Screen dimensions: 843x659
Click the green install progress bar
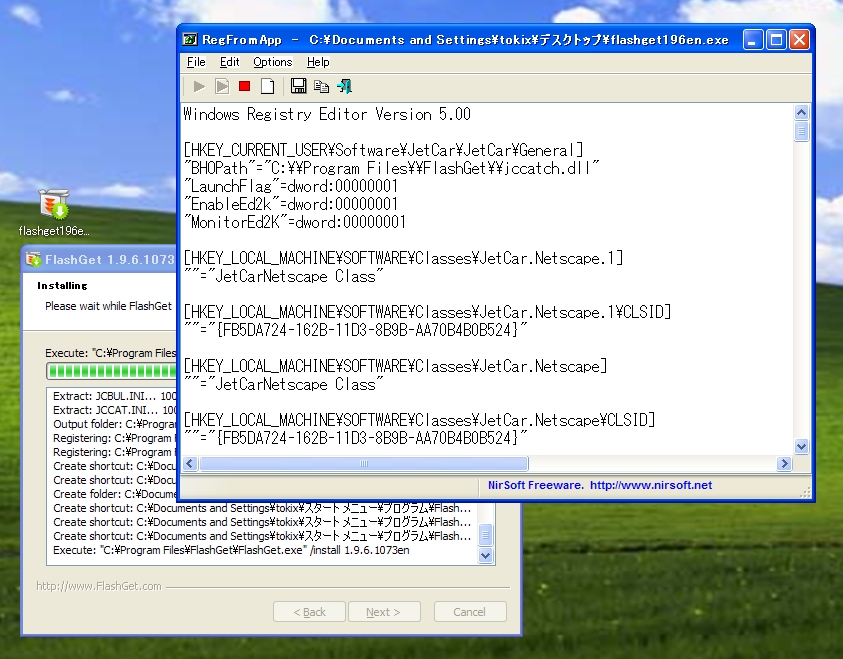click(x=112, y=371)
